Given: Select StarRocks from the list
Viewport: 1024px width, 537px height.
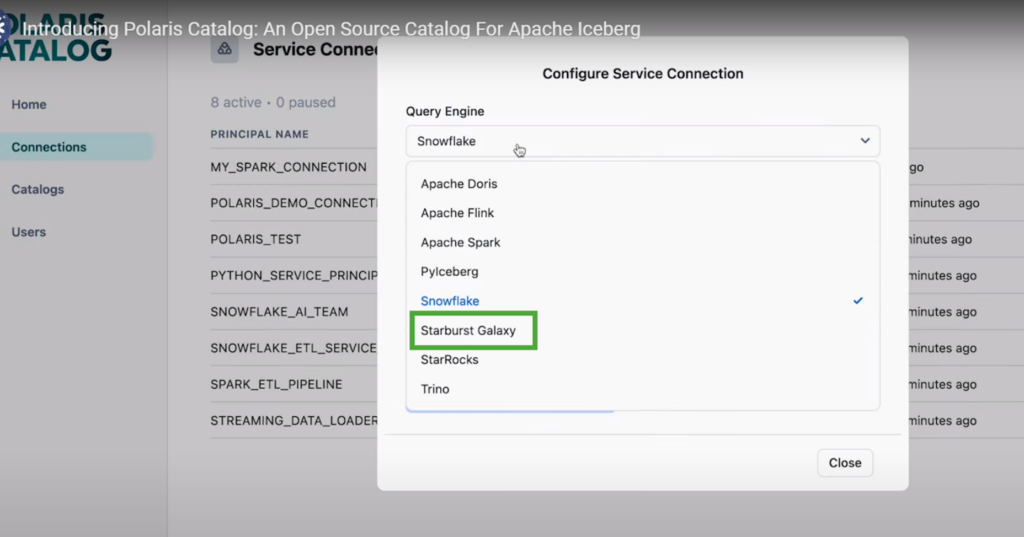Looking at the screenshot, I should tap(449, 359).
